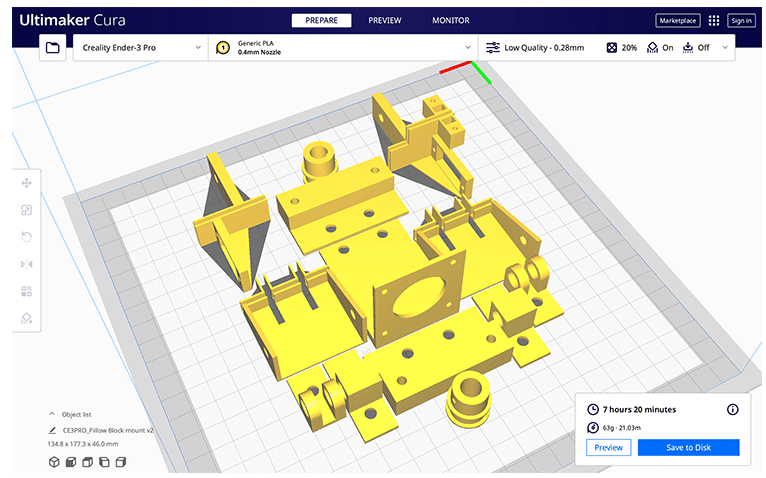Click the print time clock icon

[x=593, y=410]
